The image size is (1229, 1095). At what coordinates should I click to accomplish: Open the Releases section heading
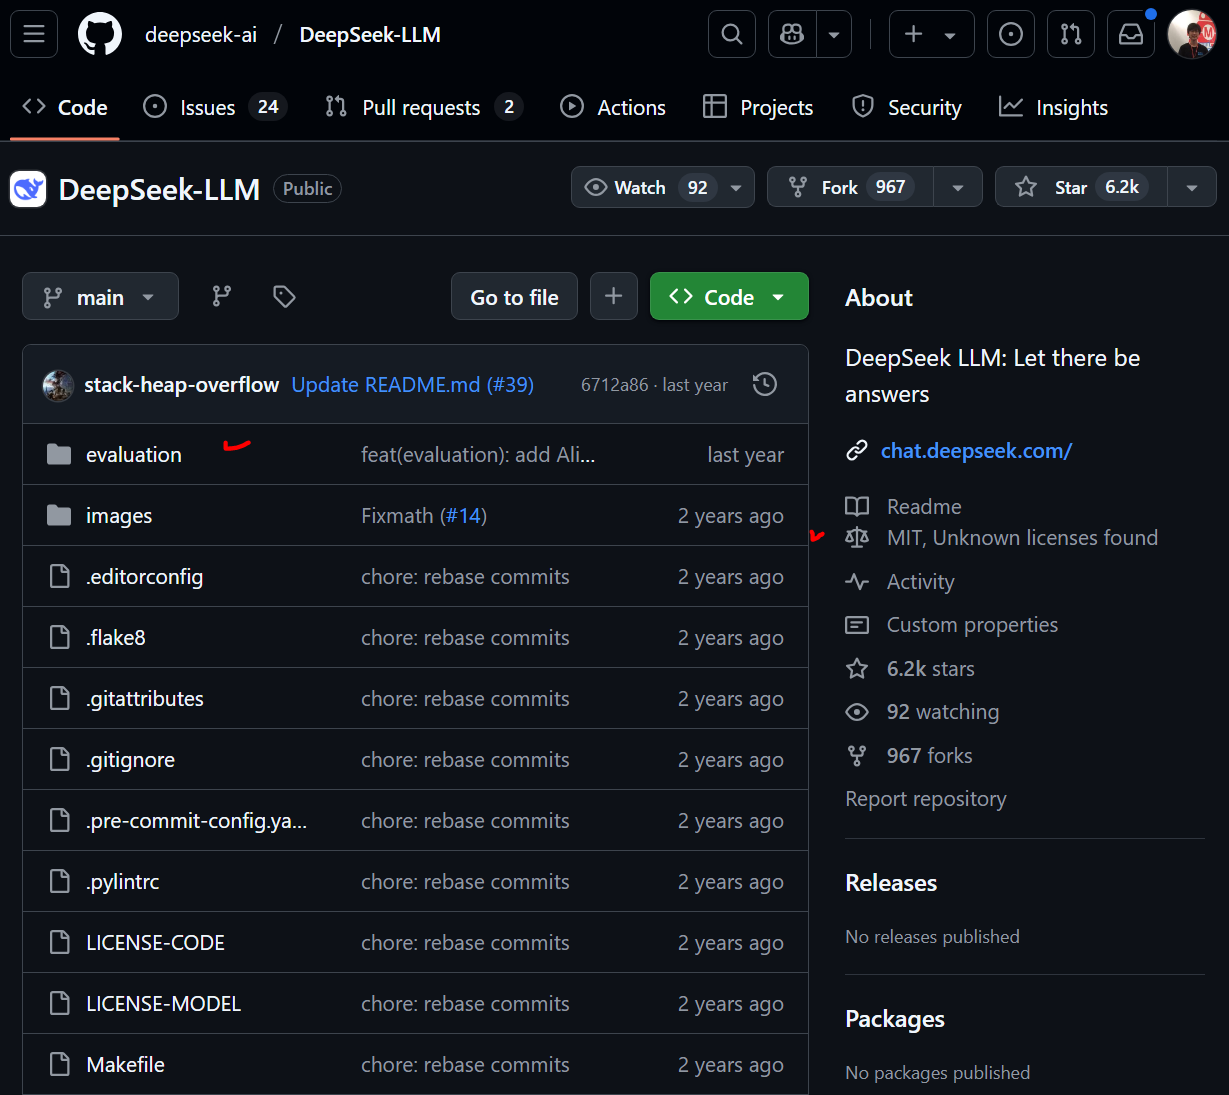point(891,883)
